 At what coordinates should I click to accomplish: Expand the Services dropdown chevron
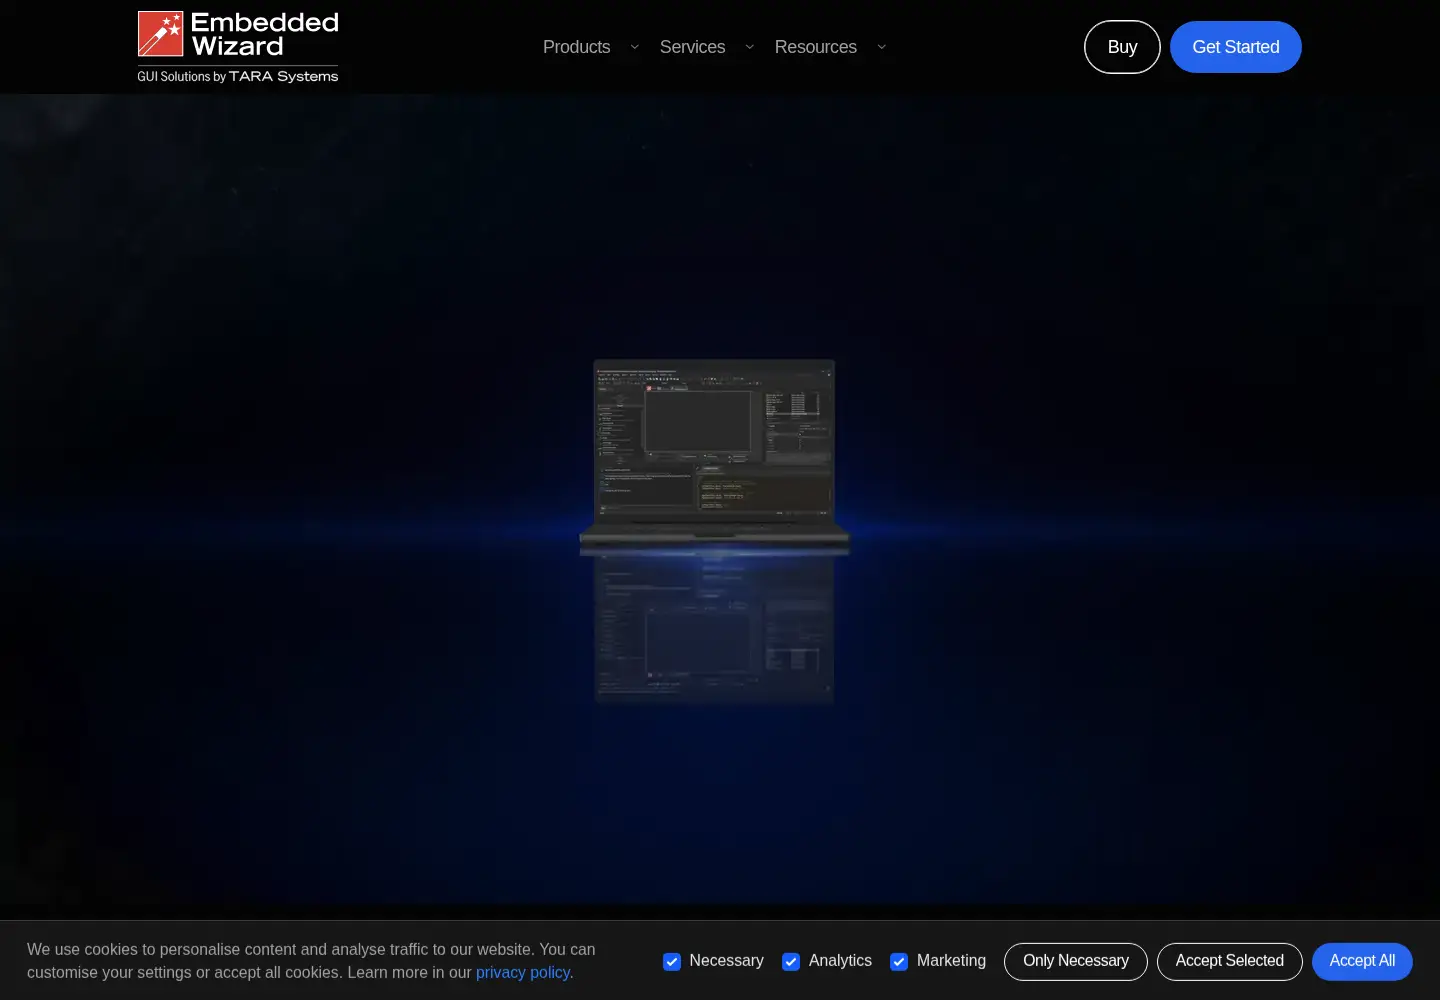(749, 47)
